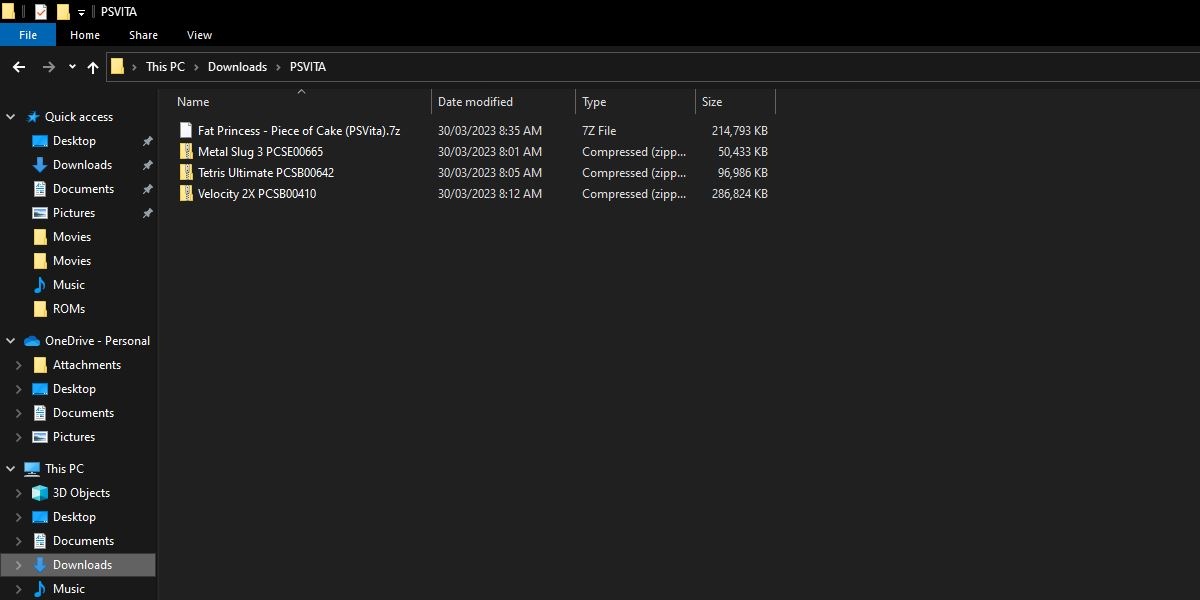
Task: Open Quick Access properties icon in title bar
Action: (41, 11)
